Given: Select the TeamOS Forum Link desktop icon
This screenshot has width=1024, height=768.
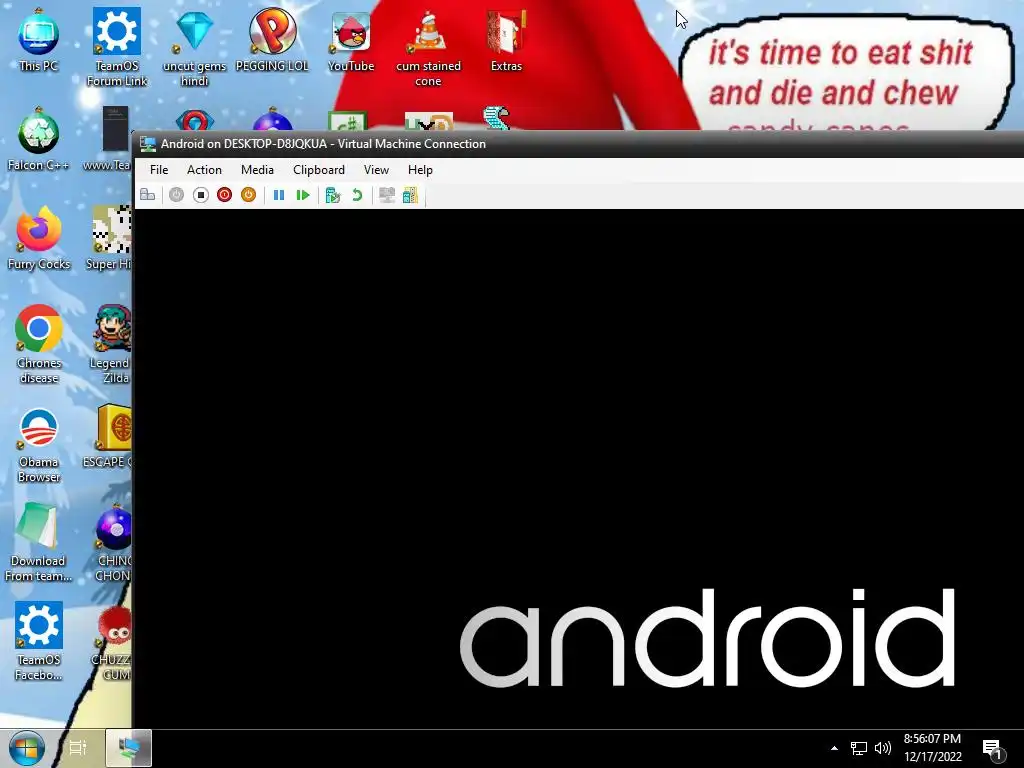Looking at the screenshot, I should (117, 47).
